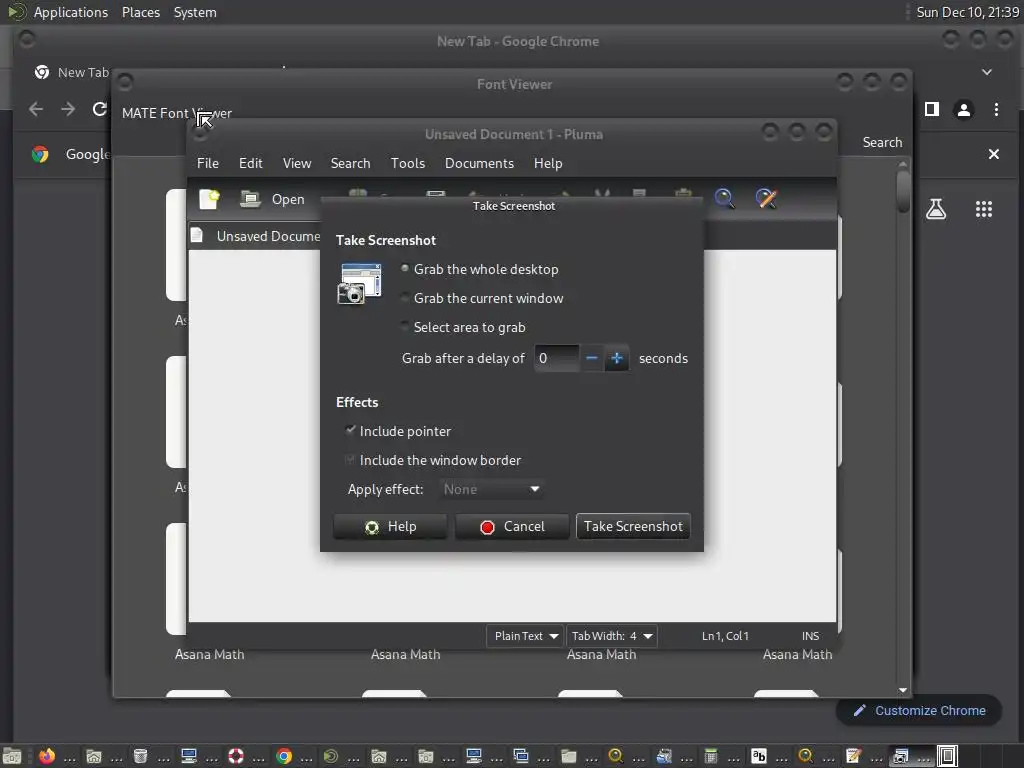Open the System menu in top panel
Viewport: 1024px width, 768px height.
[x=195, y=12]
